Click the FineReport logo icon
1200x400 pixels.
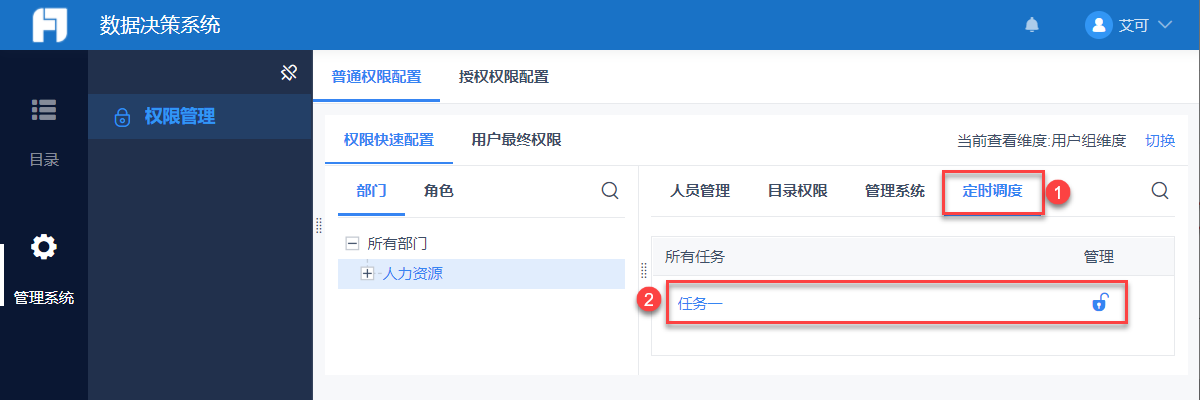(x=49, y=25)
